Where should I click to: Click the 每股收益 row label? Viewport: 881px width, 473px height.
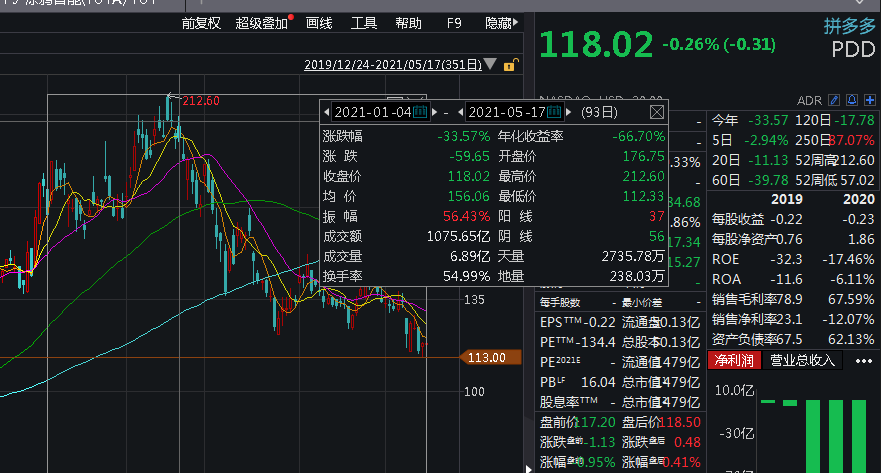[x=738, y=219]
